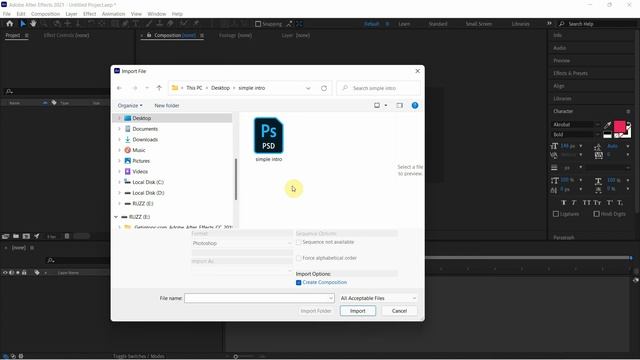Open Effects & Presets panel
Image resolution: width=640 pixels, height=360 pixels.
(570, 73)
